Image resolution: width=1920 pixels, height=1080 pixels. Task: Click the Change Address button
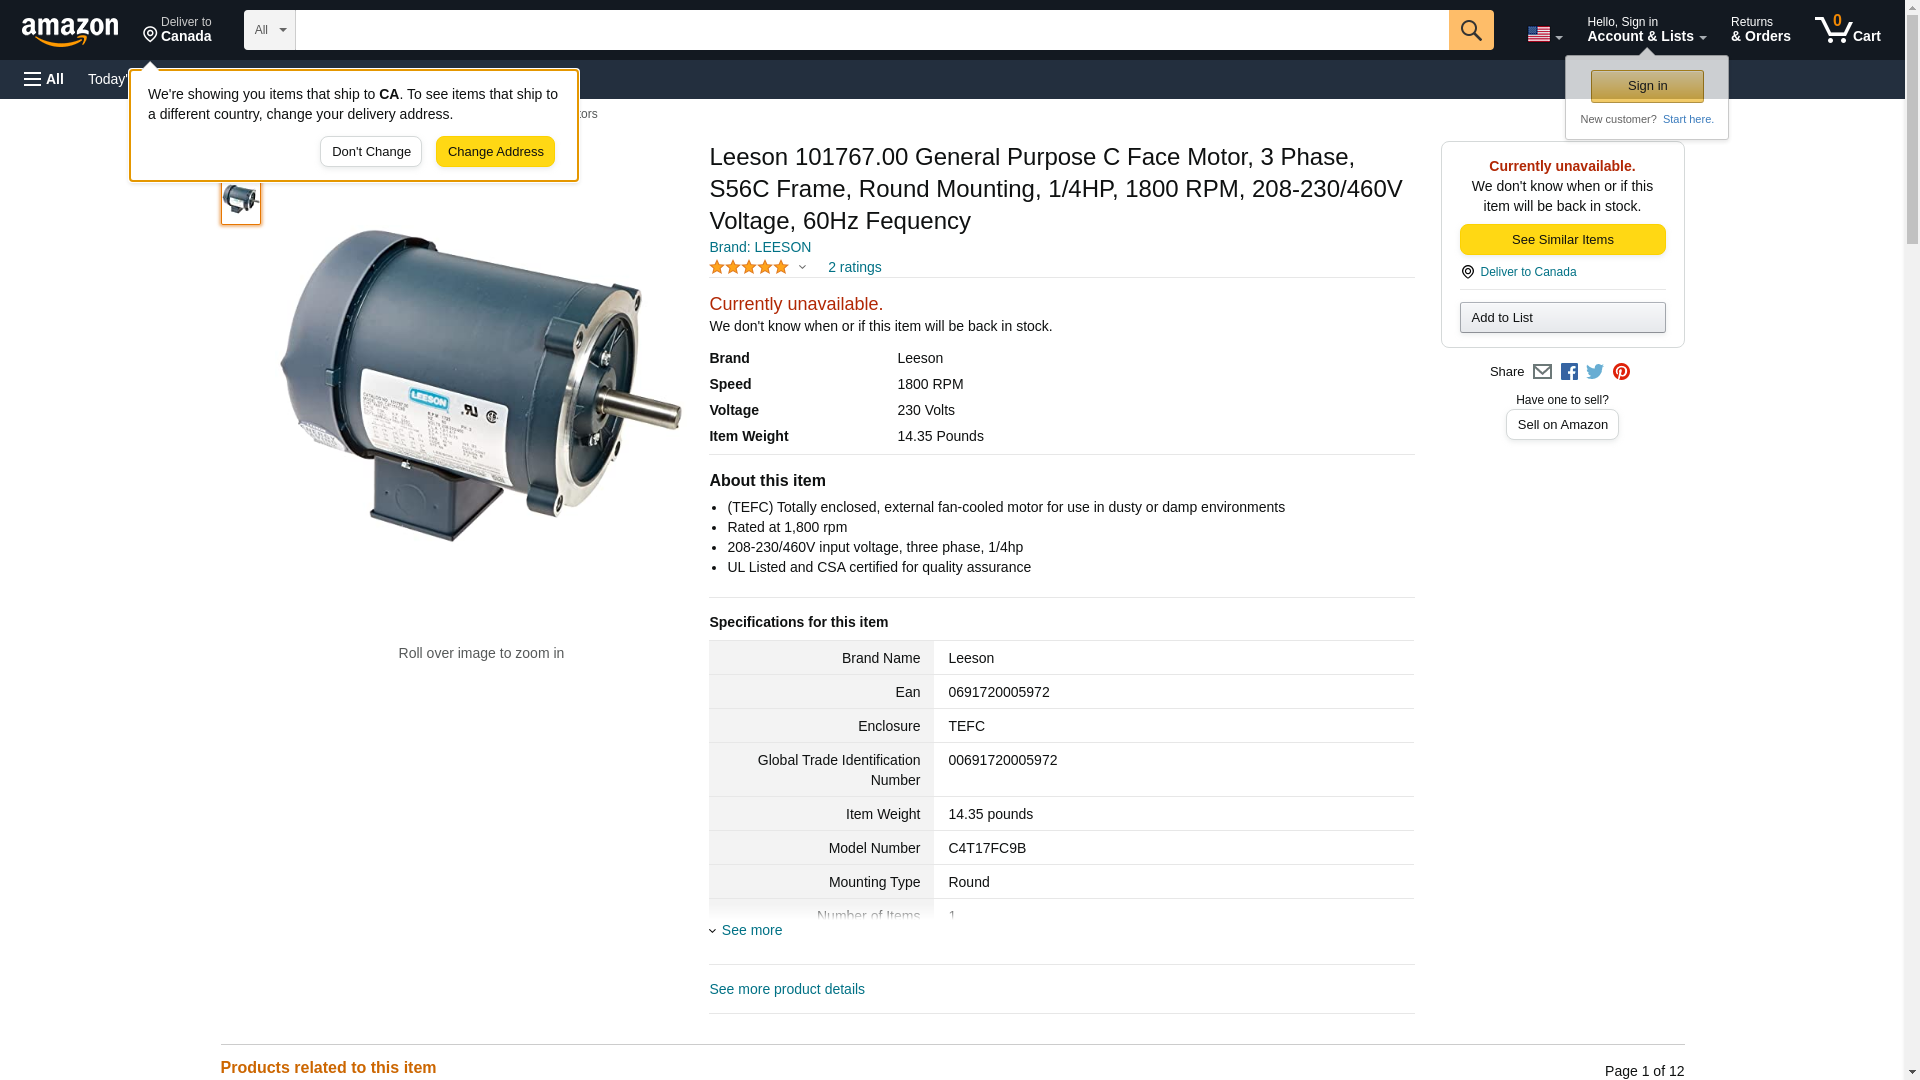[x=495, y=152]
